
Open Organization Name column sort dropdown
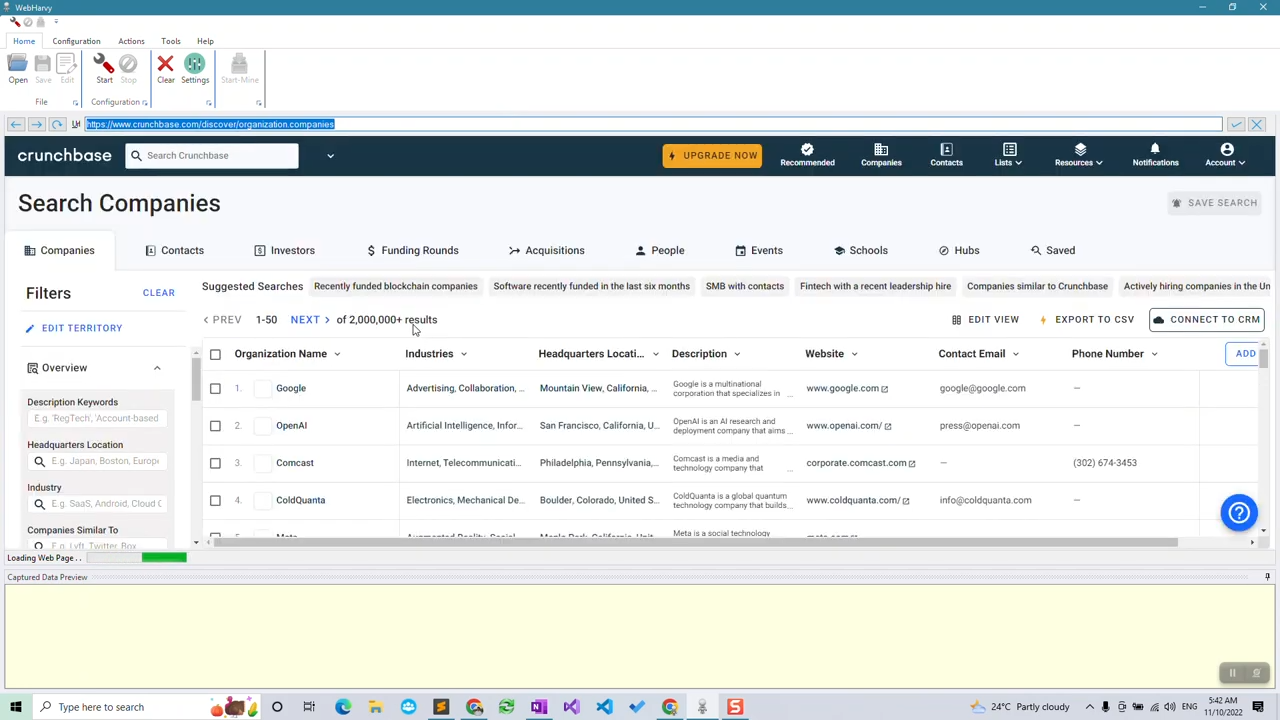(337, 354)
